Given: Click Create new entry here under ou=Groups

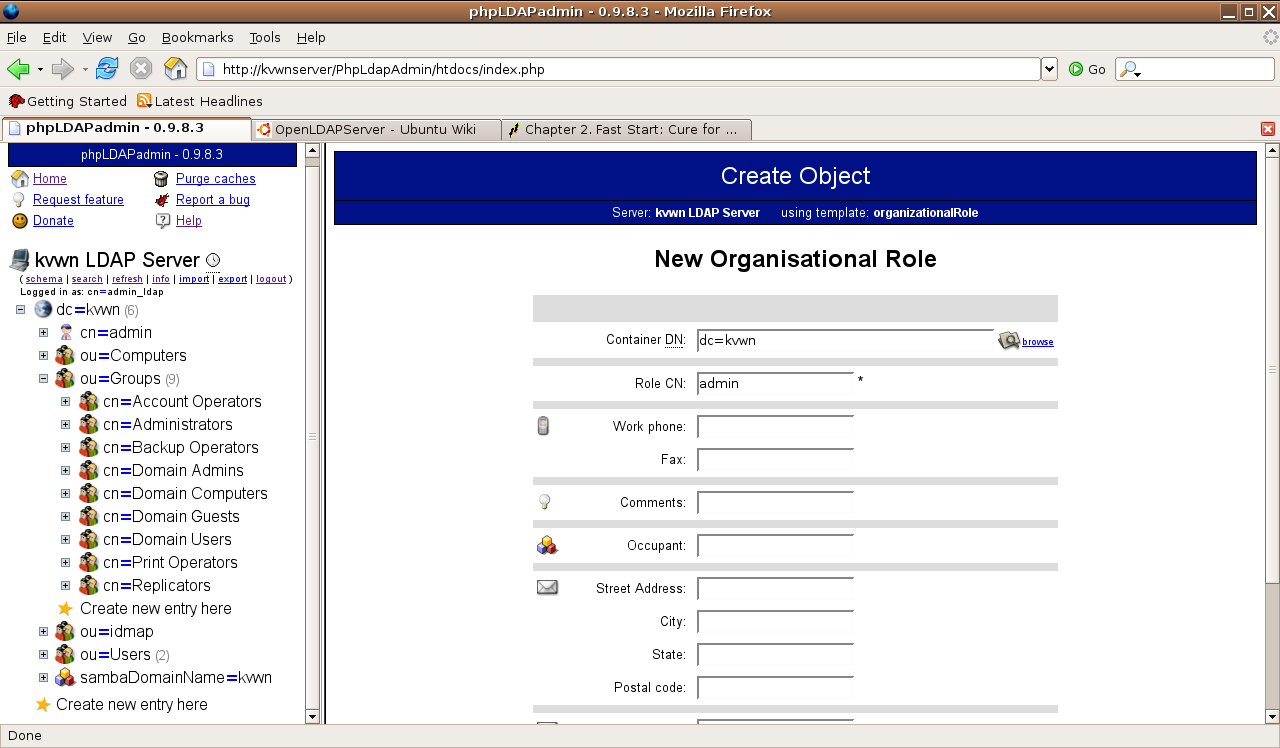Looking at the screenshot, I should click(155, 608).
